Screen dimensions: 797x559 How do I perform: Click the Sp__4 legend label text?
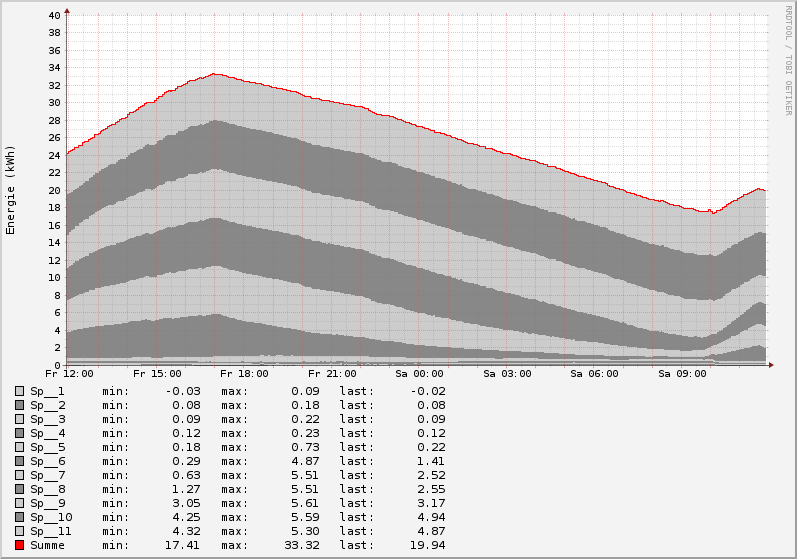pos(47,433)
